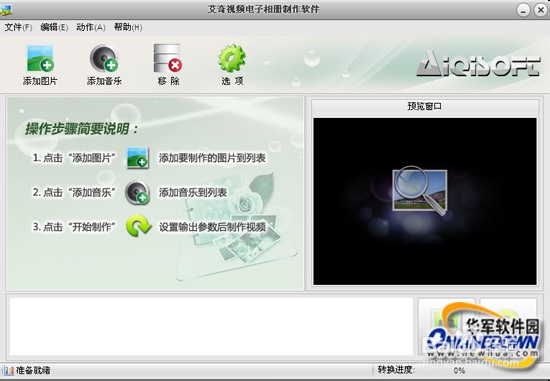Click the add-picture icon in step 1
Image resolution: width=550 pixels, height=381 pixels.
138,158
